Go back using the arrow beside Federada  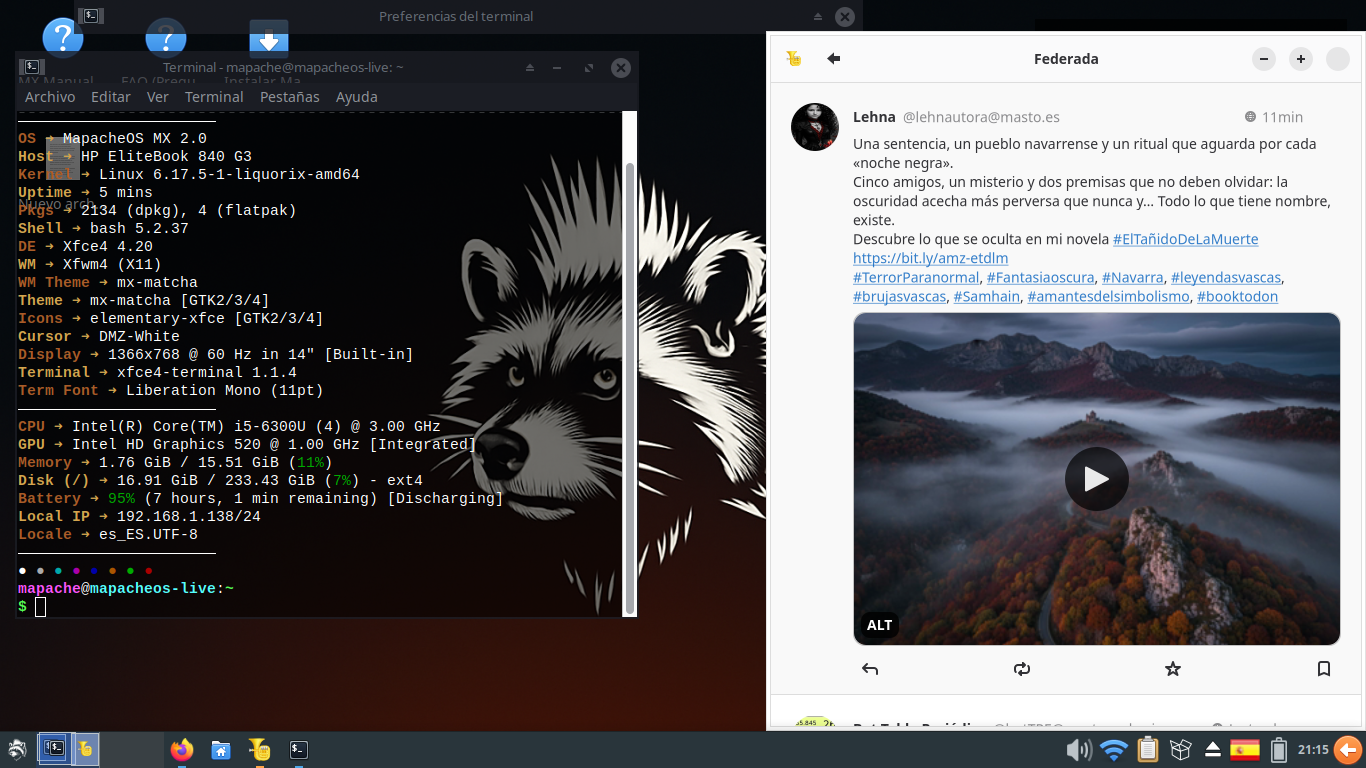click(834, 59)
